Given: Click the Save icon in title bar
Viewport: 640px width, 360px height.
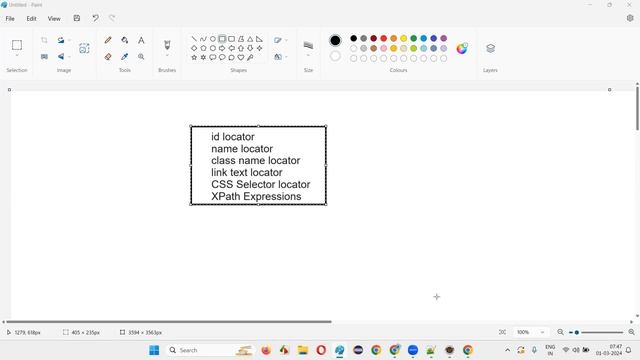Looking at the screenshot, I should pos(77,18).
